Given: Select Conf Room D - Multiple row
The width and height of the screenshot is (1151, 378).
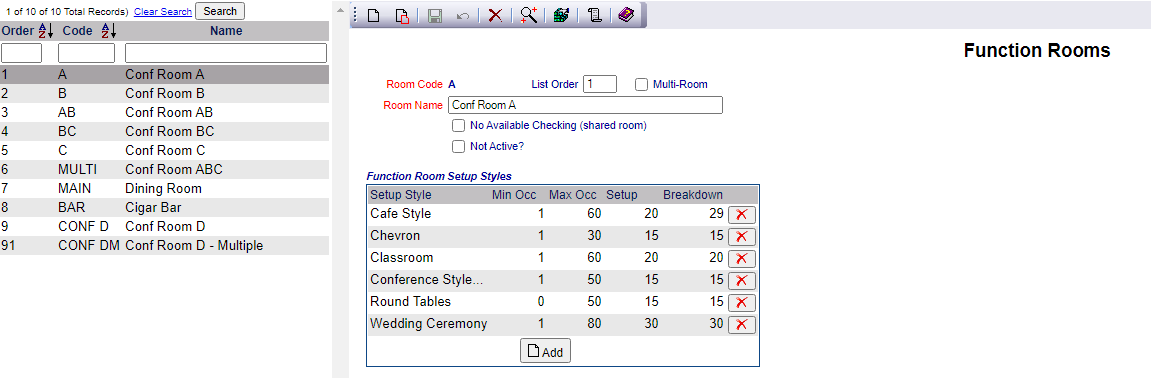Looking at the screenshot, I should click(x=164, y=246).
